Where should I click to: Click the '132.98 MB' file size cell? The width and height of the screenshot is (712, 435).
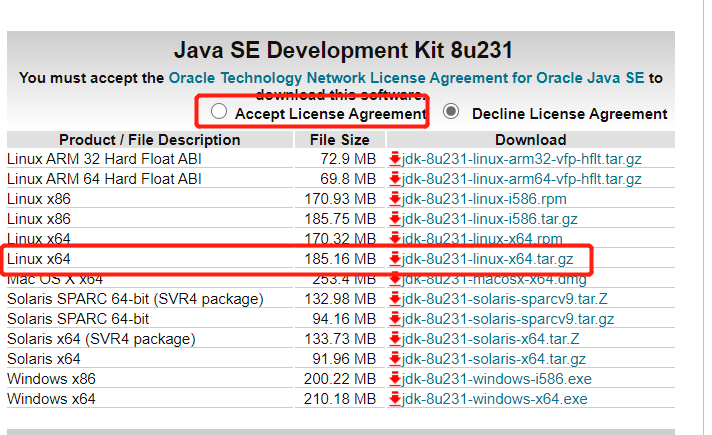pyautogui.click(x=340, y=299)
